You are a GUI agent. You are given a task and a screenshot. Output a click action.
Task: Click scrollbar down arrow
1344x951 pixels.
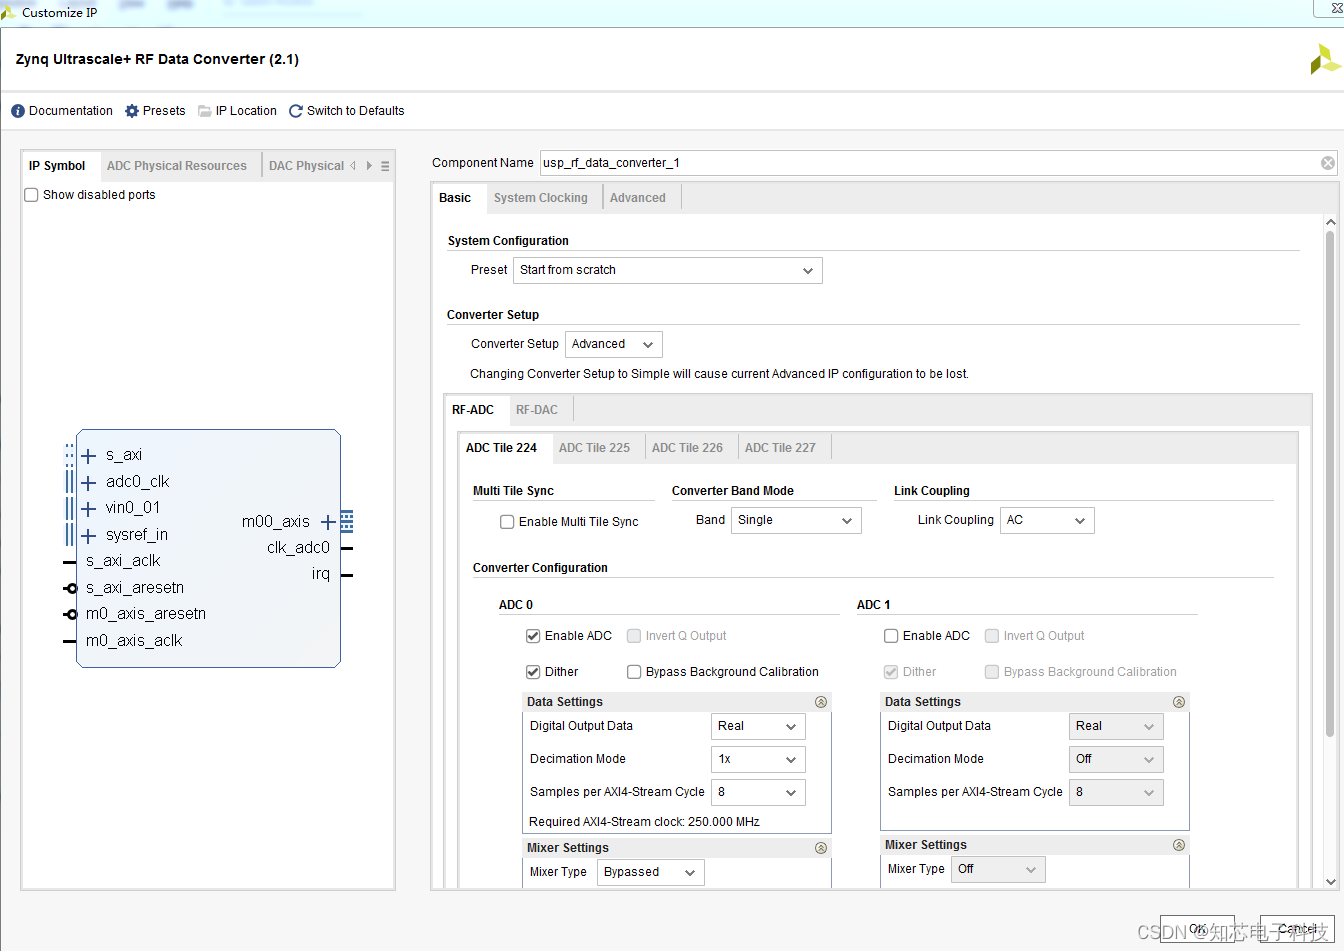point(1330,882)
